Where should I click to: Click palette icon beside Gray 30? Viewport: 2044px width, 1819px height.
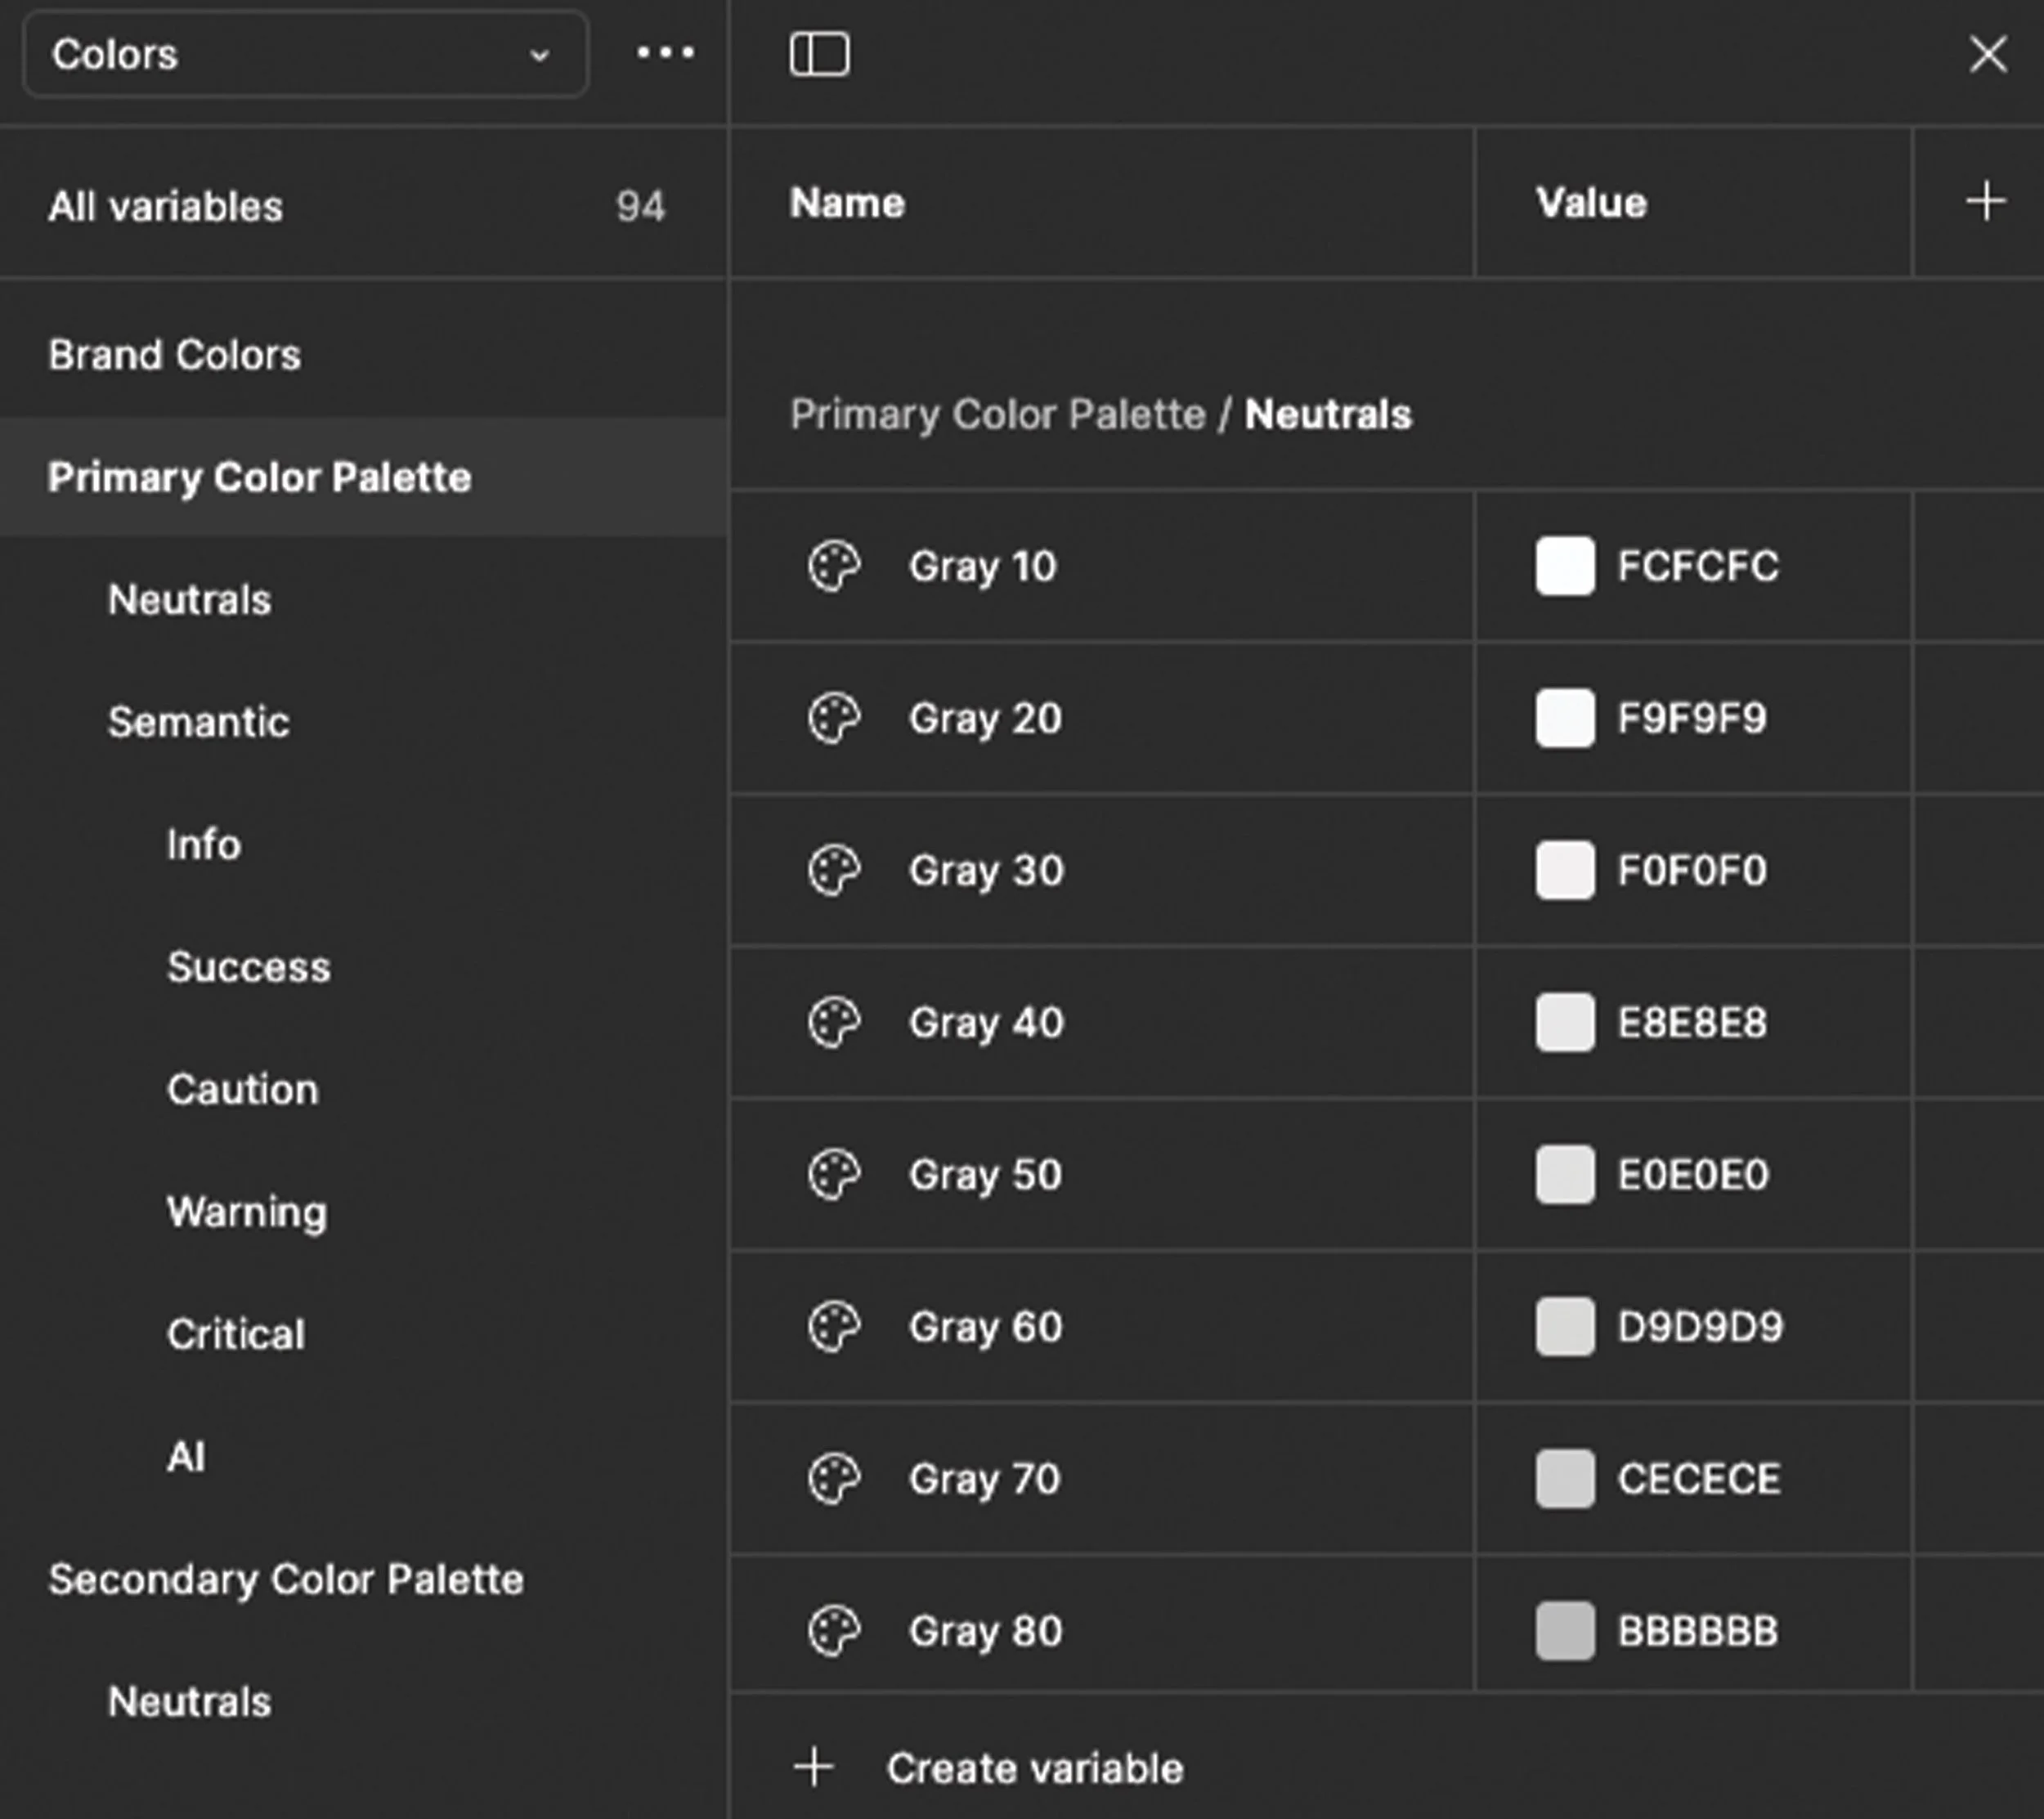[x=833, y=870]
